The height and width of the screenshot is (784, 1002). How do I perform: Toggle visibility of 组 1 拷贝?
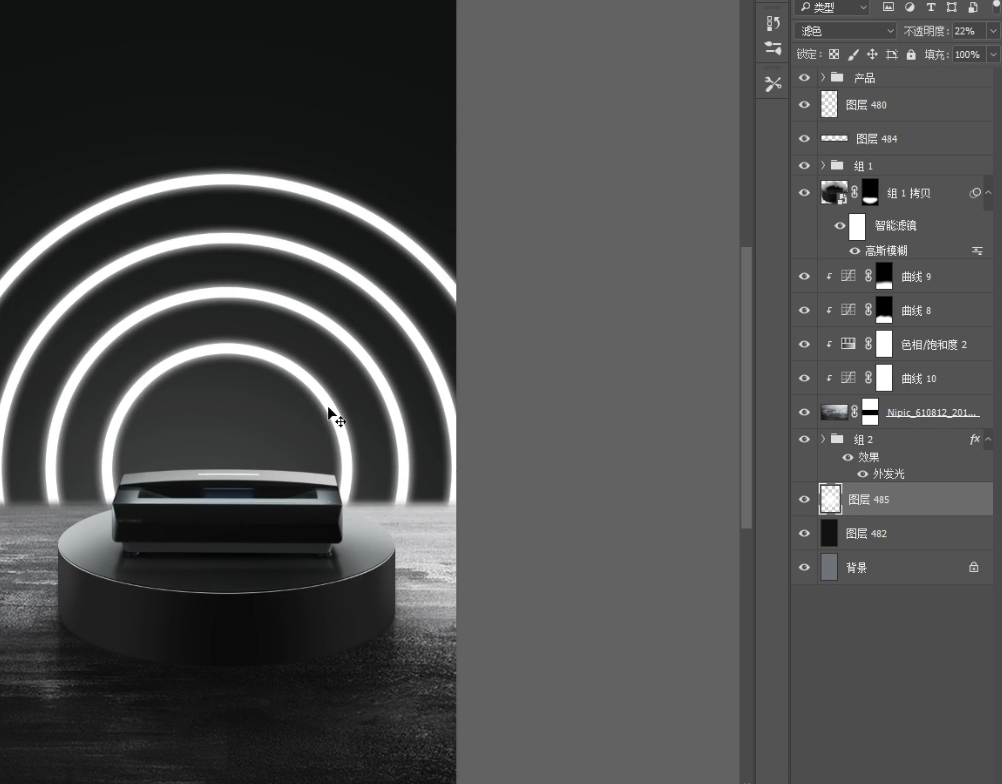point(805,192)
